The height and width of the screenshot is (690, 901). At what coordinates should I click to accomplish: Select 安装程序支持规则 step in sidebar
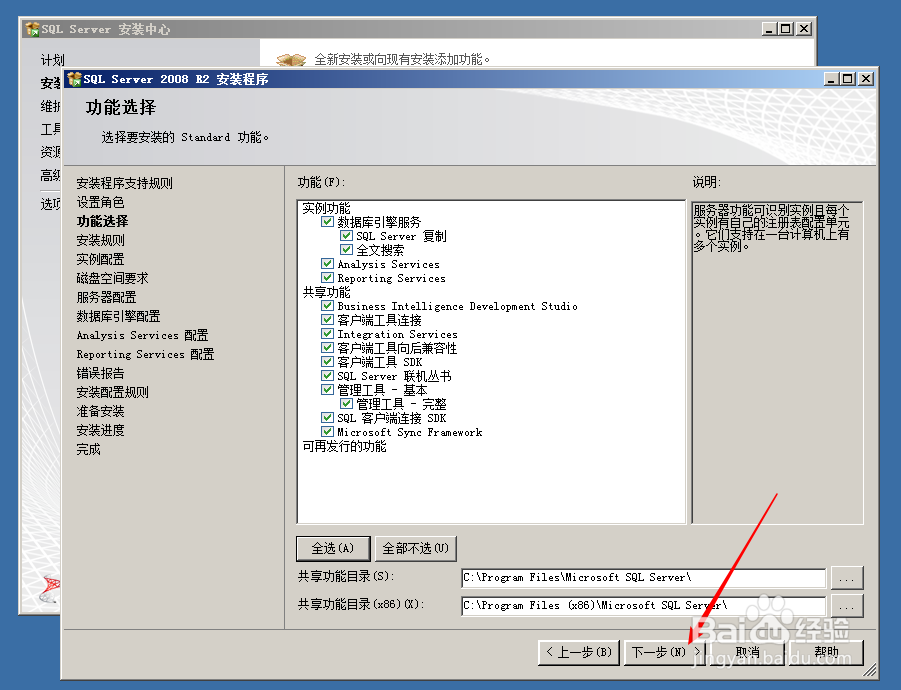point(124,183)
